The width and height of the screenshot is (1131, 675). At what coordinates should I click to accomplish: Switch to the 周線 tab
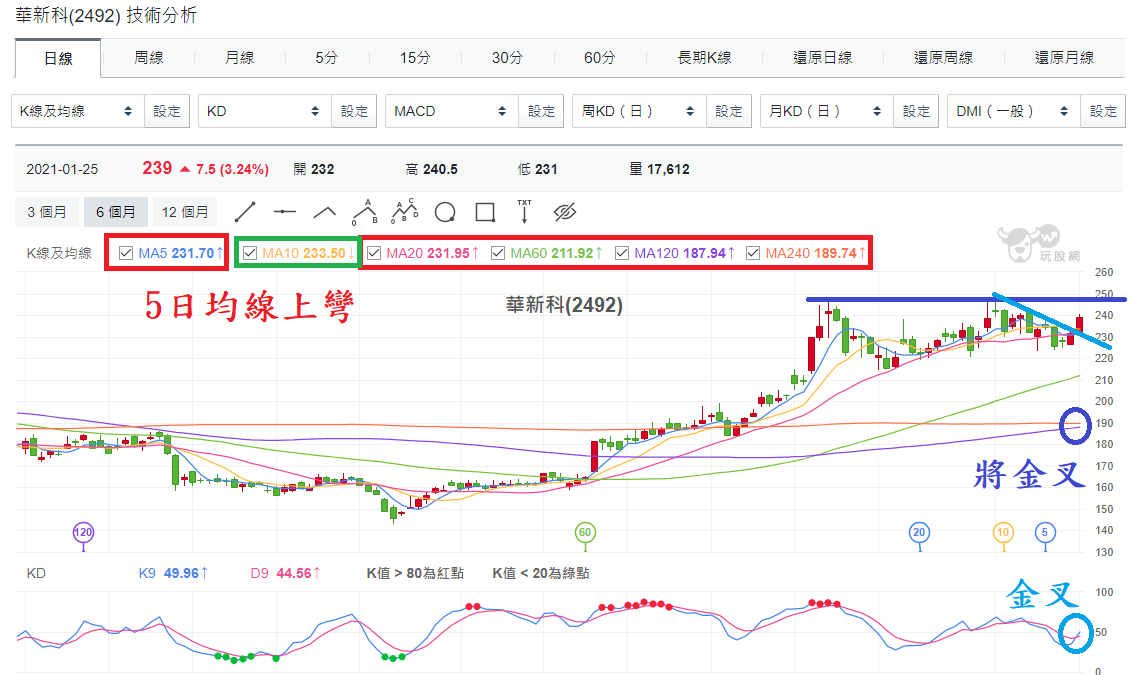149,58
